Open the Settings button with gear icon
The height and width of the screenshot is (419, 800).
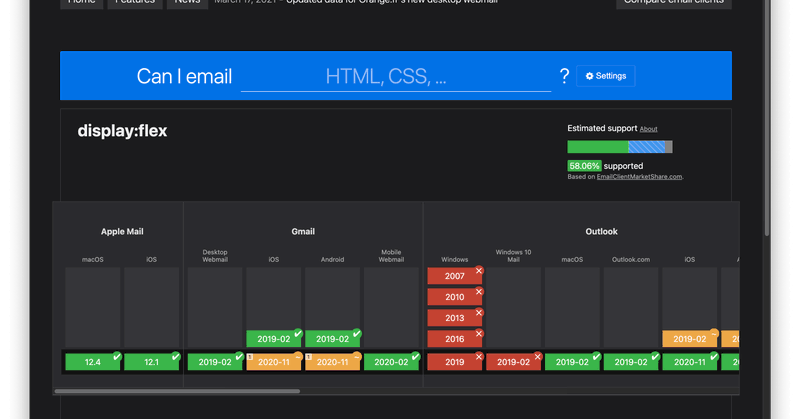click(x=606, y=76)
